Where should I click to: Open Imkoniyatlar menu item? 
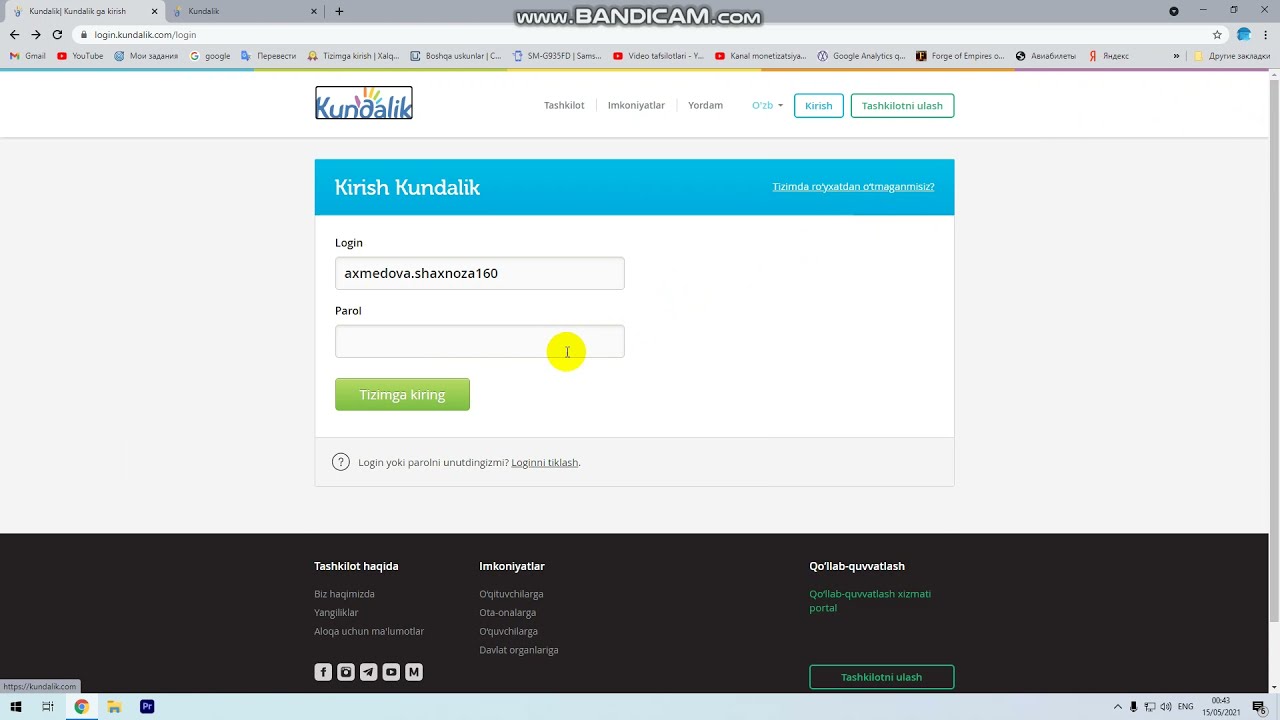tap(636, 105)
